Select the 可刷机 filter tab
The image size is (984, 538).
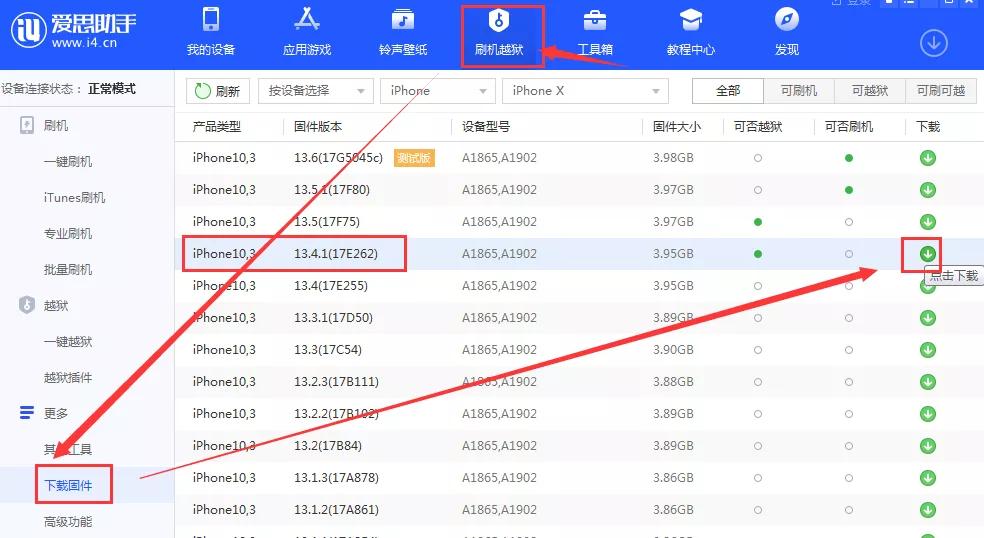click(799, 91)
